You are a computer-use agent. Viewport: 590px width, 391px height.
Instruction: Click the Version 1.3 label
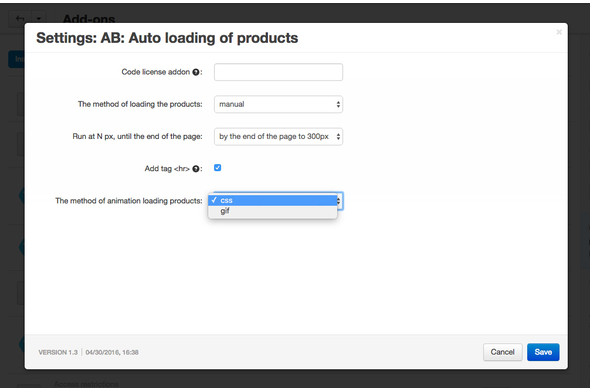58,353
